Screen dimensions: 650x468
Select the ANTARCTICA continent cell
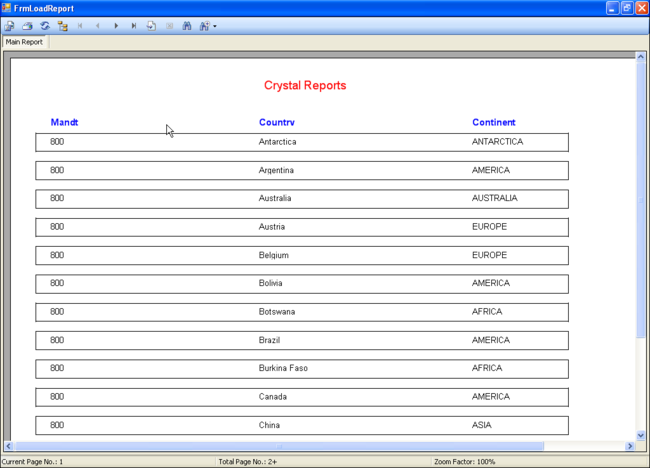pyautogui.click(x=497, y=142)
